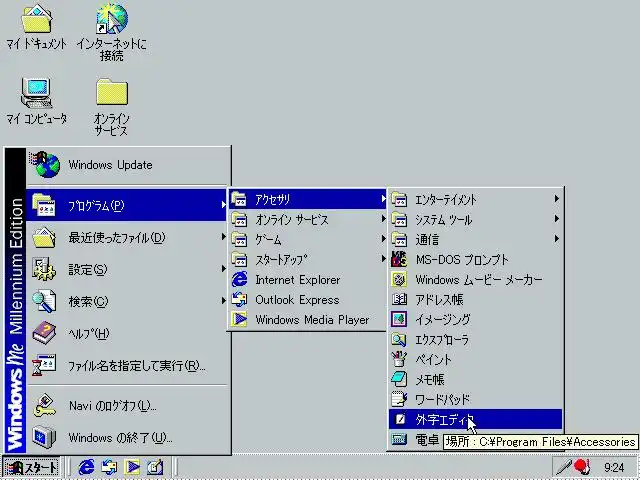Click the 電卓 calculator icon

399,439
